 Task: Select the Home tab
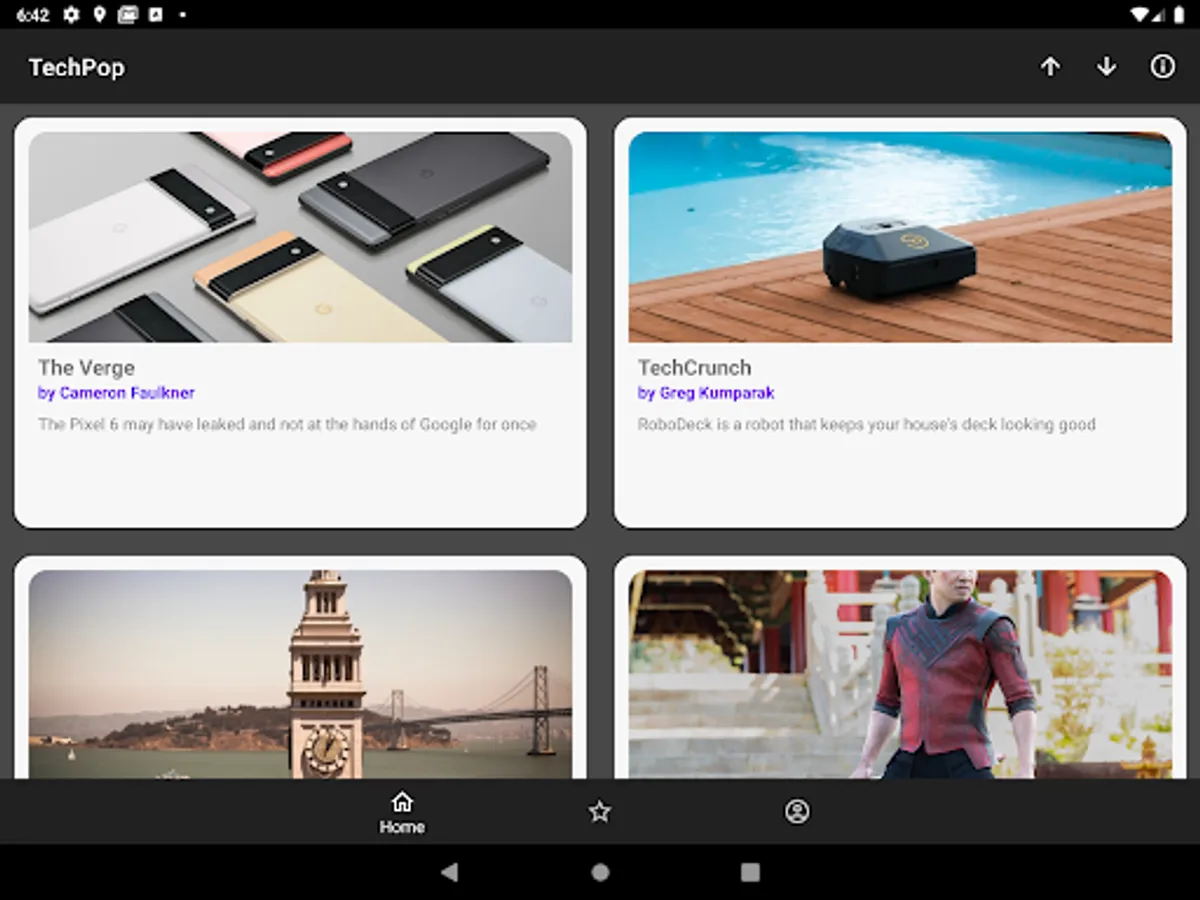click(402, 812)
